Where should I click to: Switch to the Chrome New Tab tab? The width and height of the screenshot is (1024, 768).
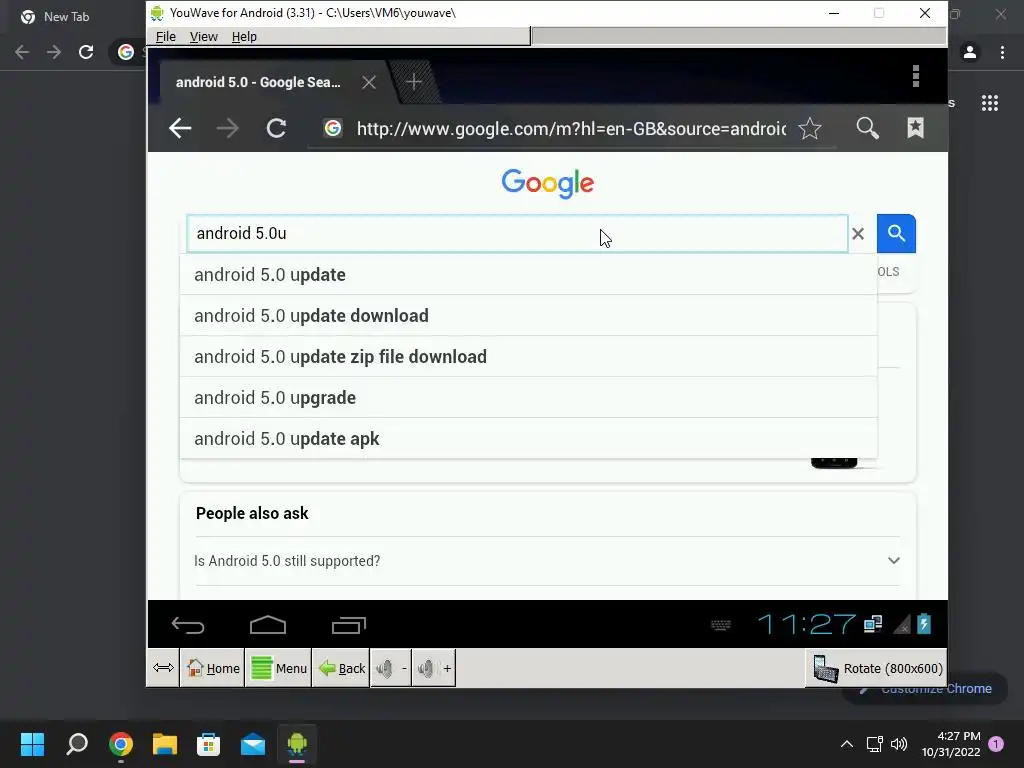[x=66, y=17]
